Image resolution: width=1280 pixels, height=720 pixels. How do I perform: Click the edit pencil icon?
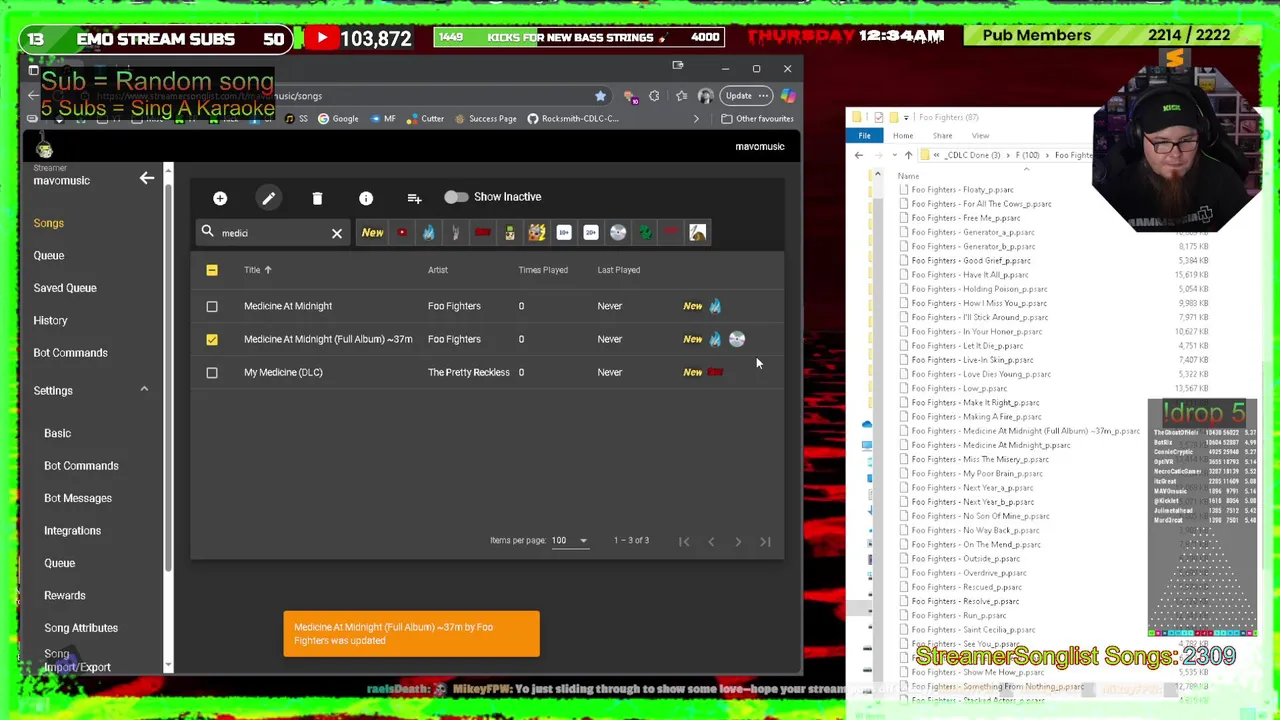click(269, 198)
